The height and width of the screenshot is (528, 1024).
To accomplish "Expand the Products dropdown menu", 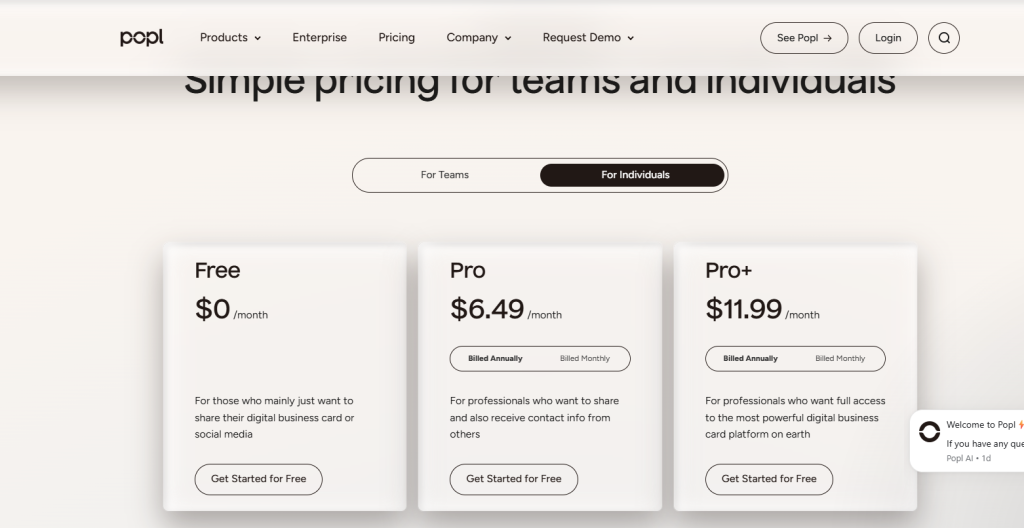I will click(x=230, y=38).
